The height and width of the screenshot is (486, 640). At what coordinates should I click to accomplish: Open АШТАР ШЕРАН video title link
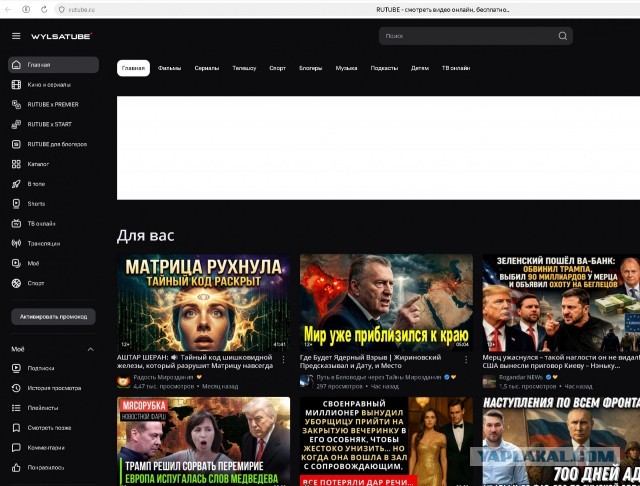click(195, 362)
